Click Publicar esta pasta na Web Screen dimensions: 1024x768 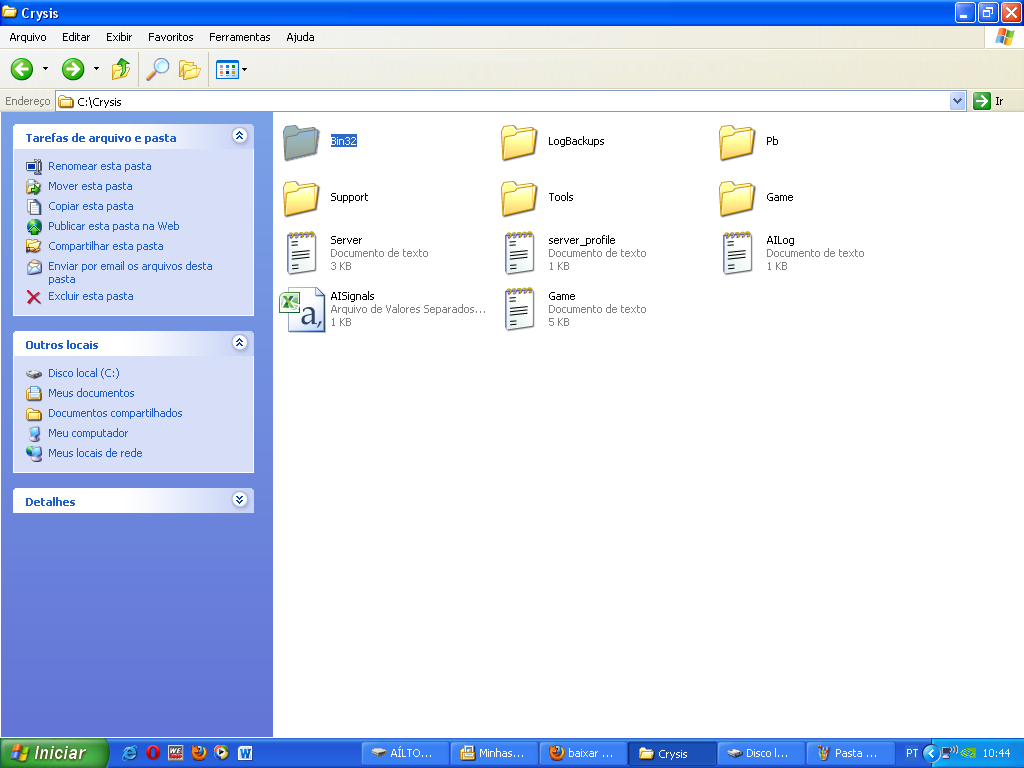(114, 226)
